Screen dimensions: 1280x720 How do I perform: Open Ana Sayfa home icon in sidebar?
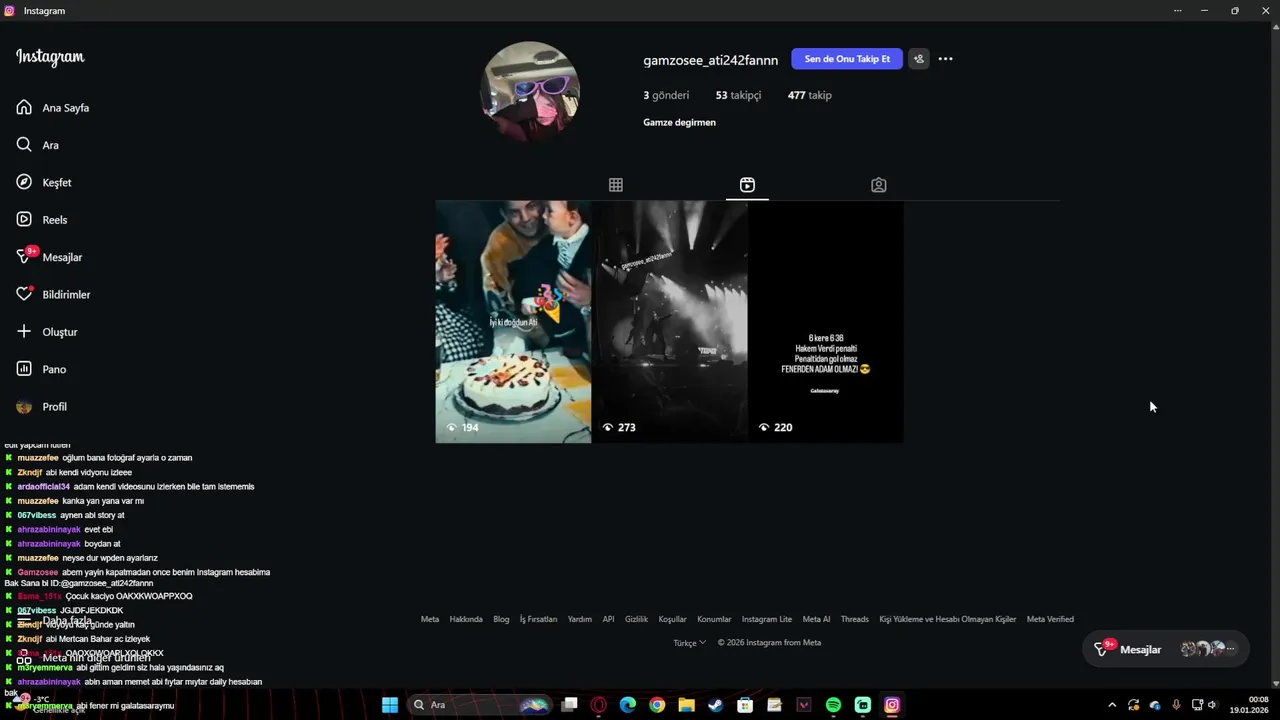[24, 107]
